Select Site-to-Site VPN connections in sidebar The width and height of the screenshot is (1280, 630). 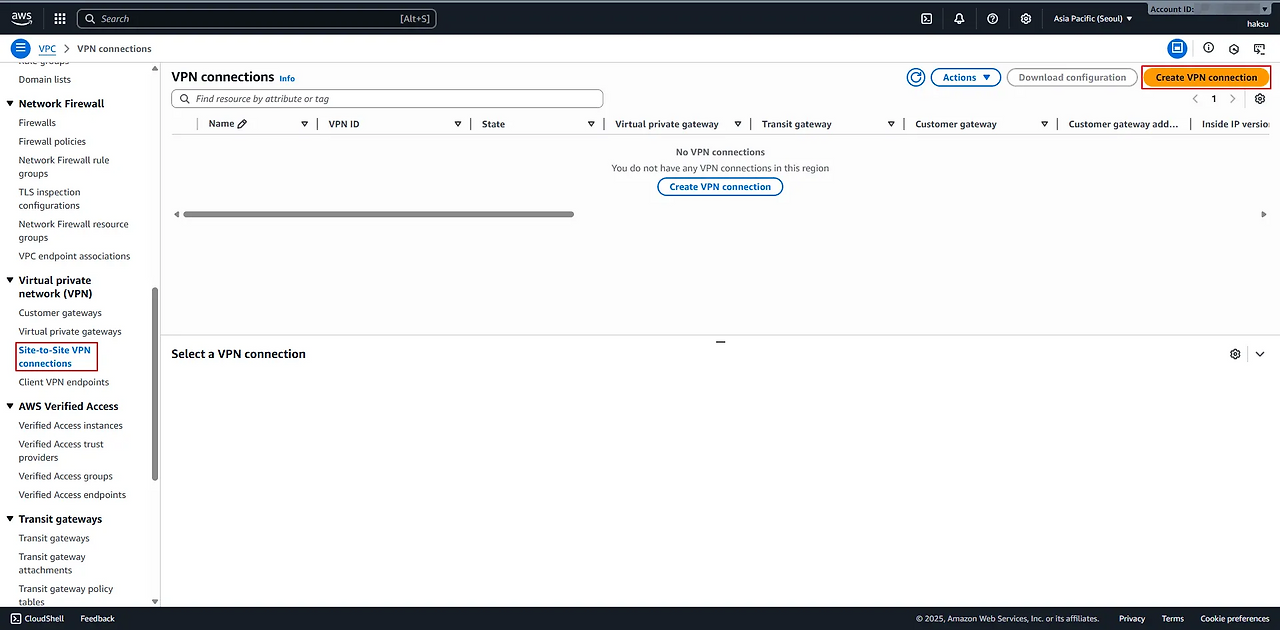(x=55, y=356)
